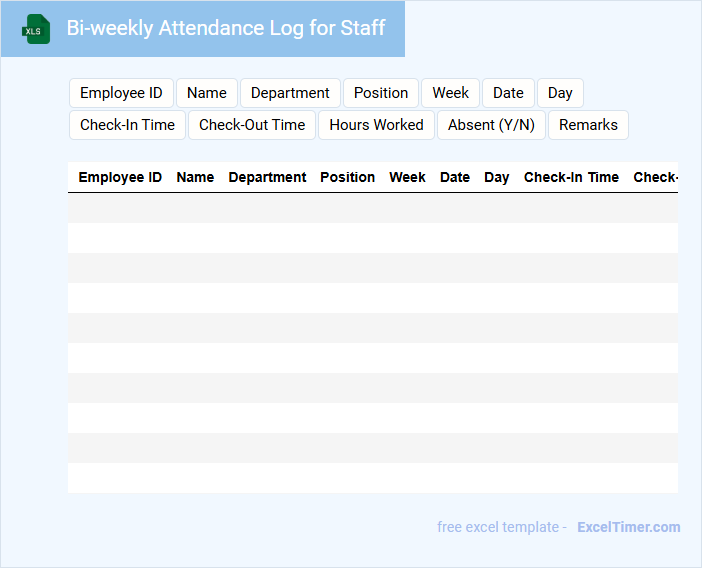
Task: Click the Name table column header
Action: click(x=195, y=177)
